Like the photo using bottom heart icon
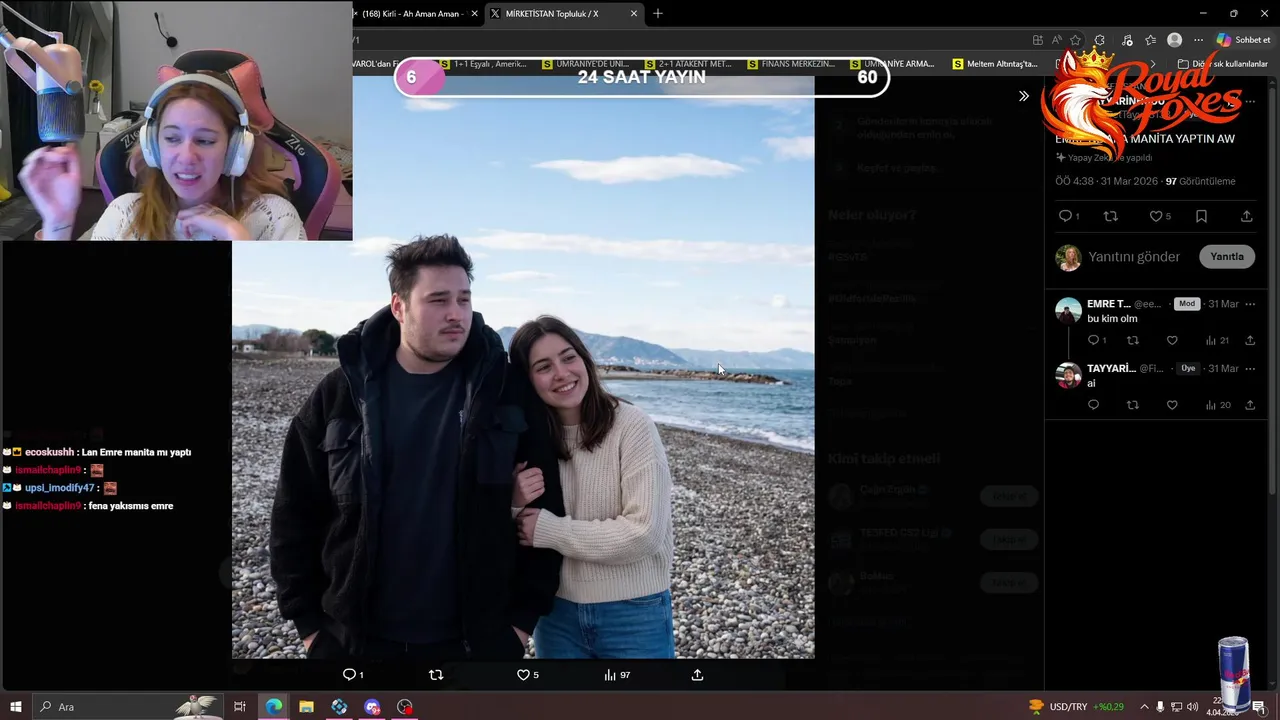Screen dimensions: 1280x720 click(522, 675)
